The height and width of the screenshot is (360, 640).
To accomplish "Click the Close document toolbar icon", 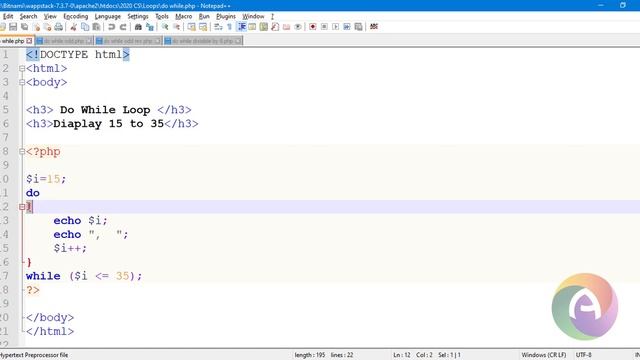I will (36, 27).
